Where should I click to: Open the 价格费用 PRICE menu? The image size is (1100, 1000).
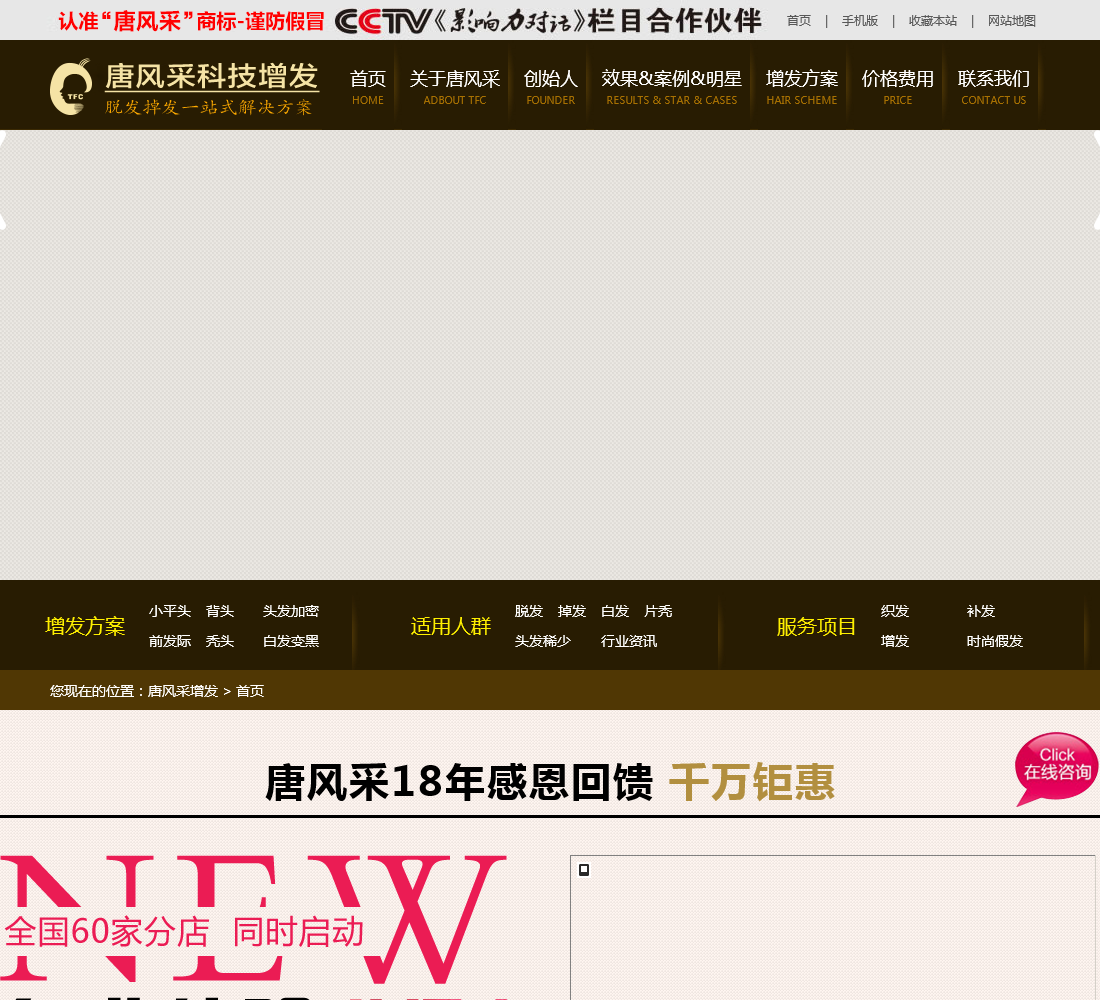897,87
